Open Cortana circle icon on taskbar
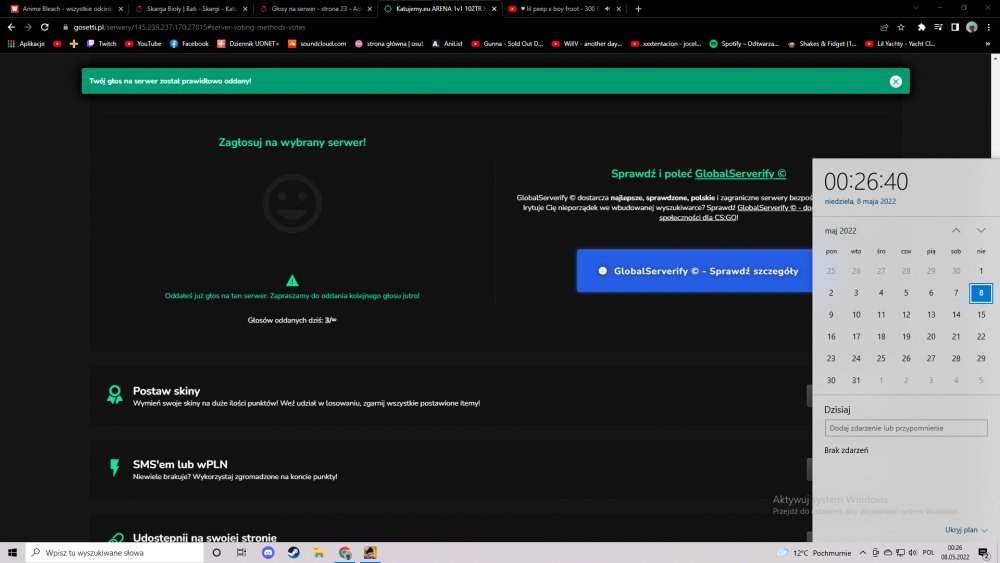This screenshot has height=563, width=1000. tap(216, 553)
